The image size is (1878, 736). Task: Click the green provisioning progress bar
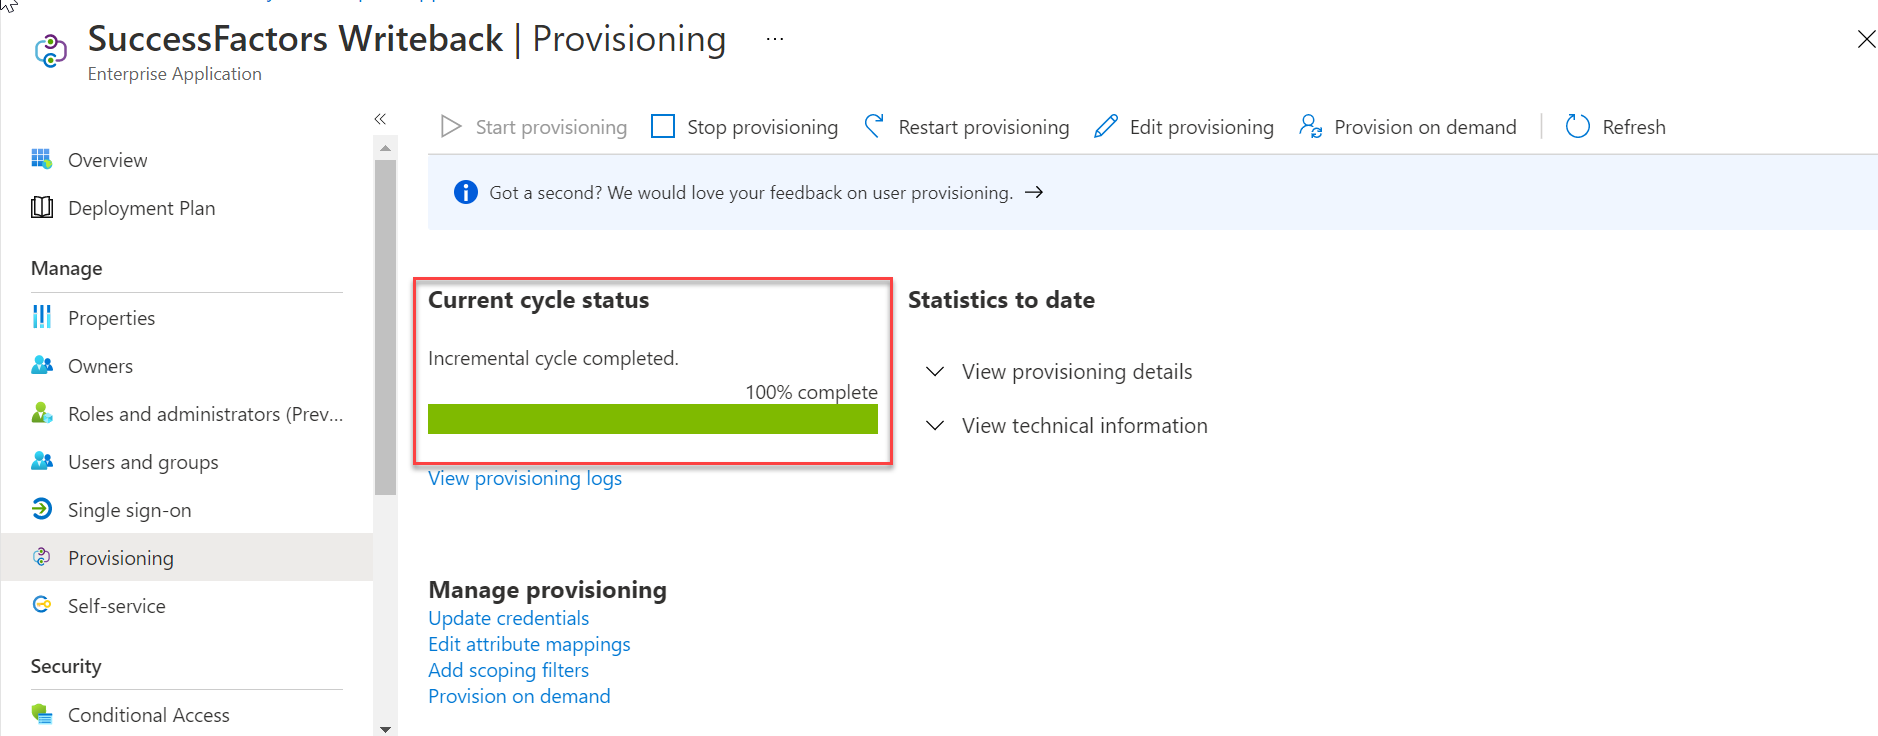pos(652,418)
